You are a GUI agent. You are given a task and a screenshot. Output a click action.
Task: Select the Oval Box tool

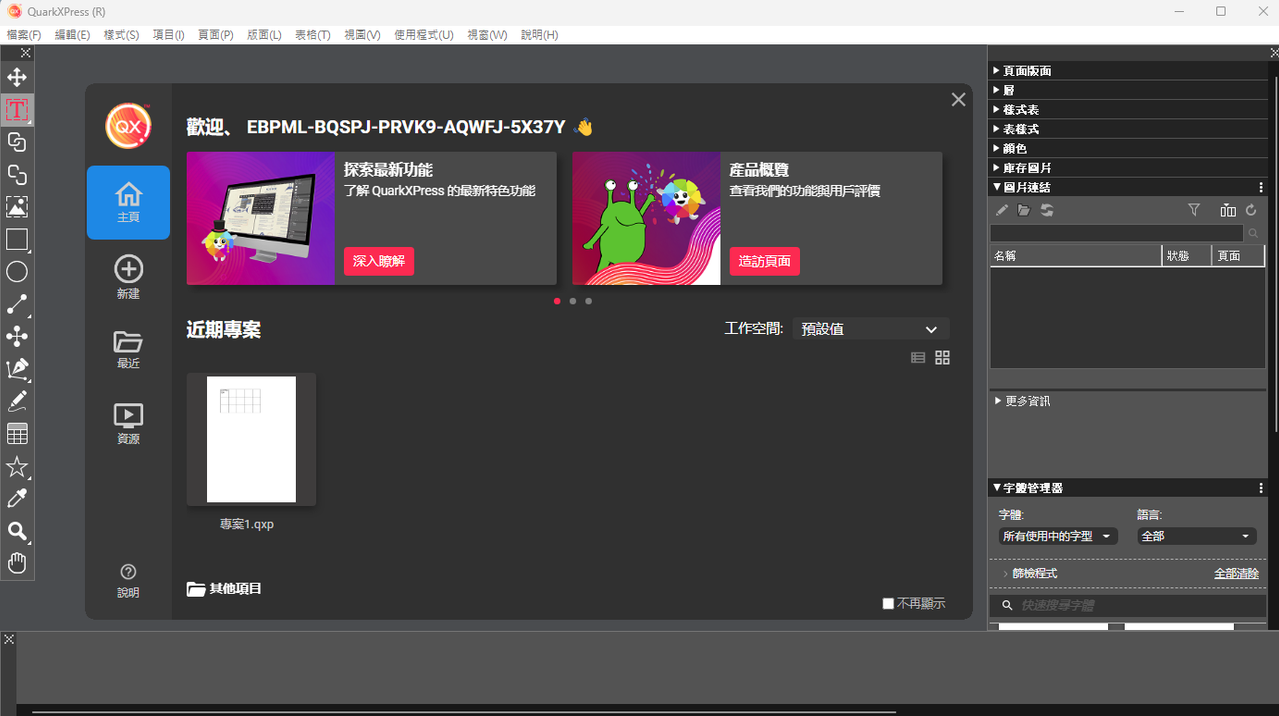pos(17,272)
